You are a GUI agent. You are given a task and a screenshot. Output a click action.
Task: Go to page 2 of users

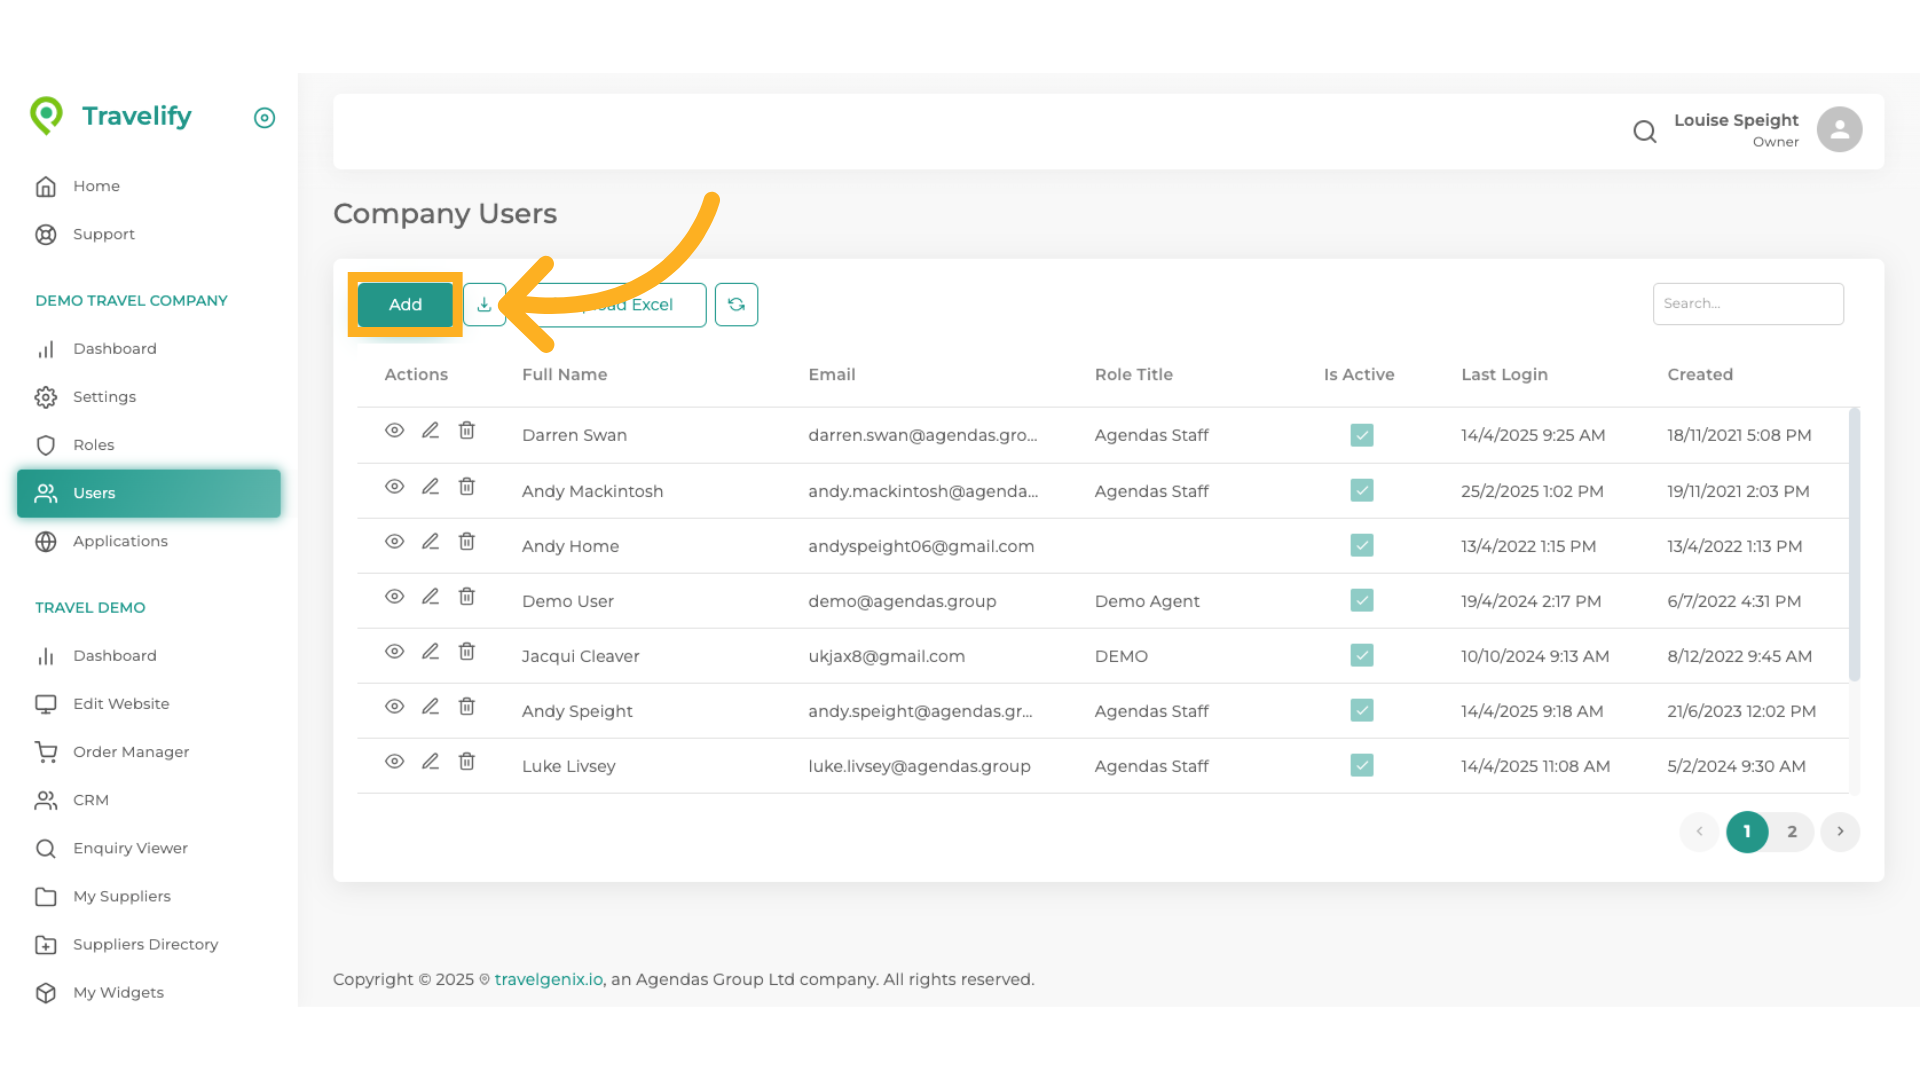tap(1792, 832)
